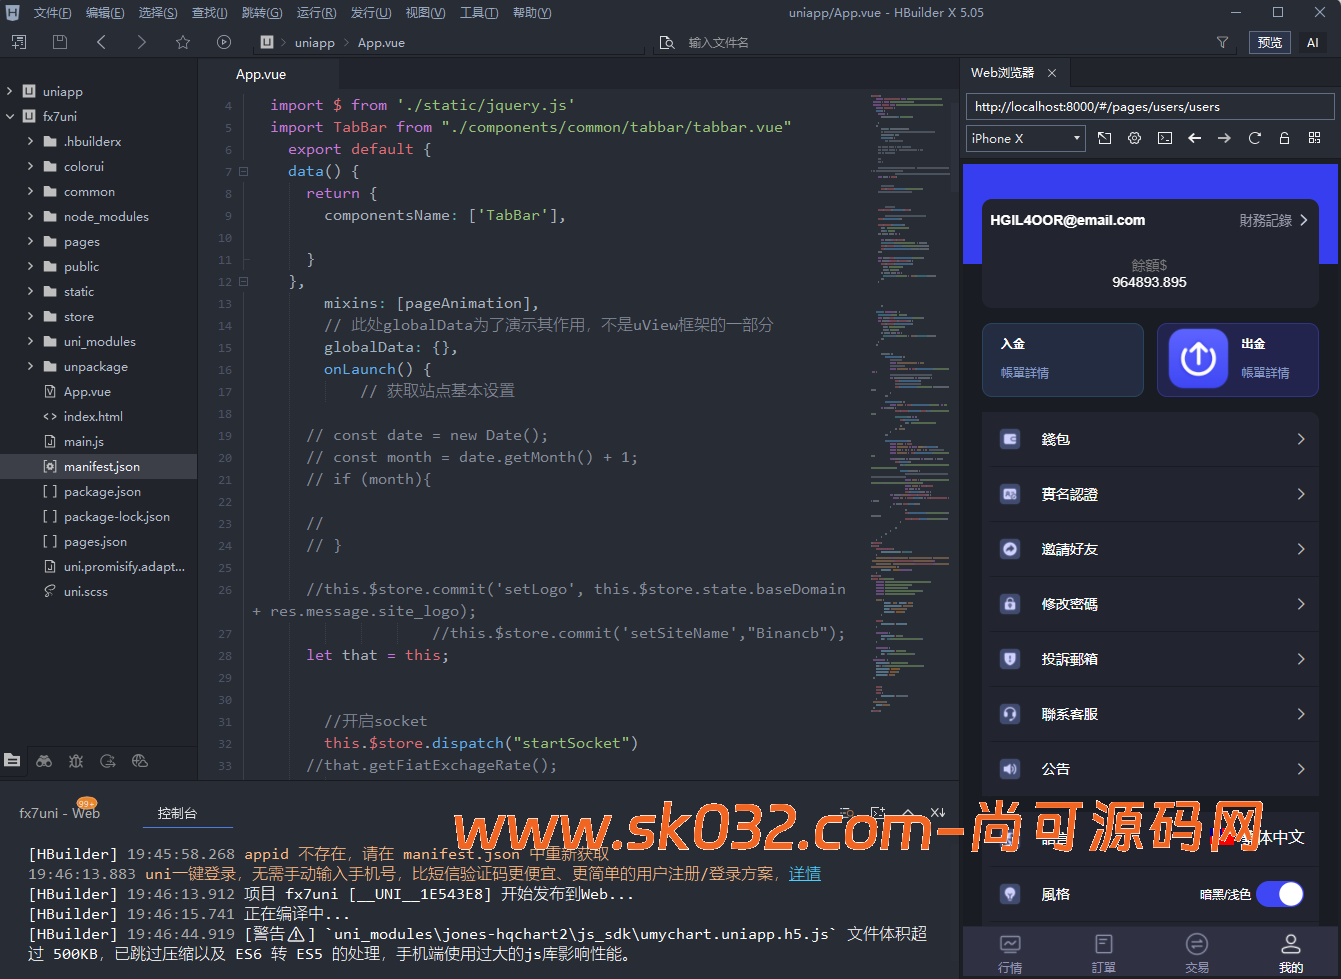The width and height of the screenshot is (1341, 979).
Task: Select the fx7uni - Web console tab
Action: pos(60,813)
